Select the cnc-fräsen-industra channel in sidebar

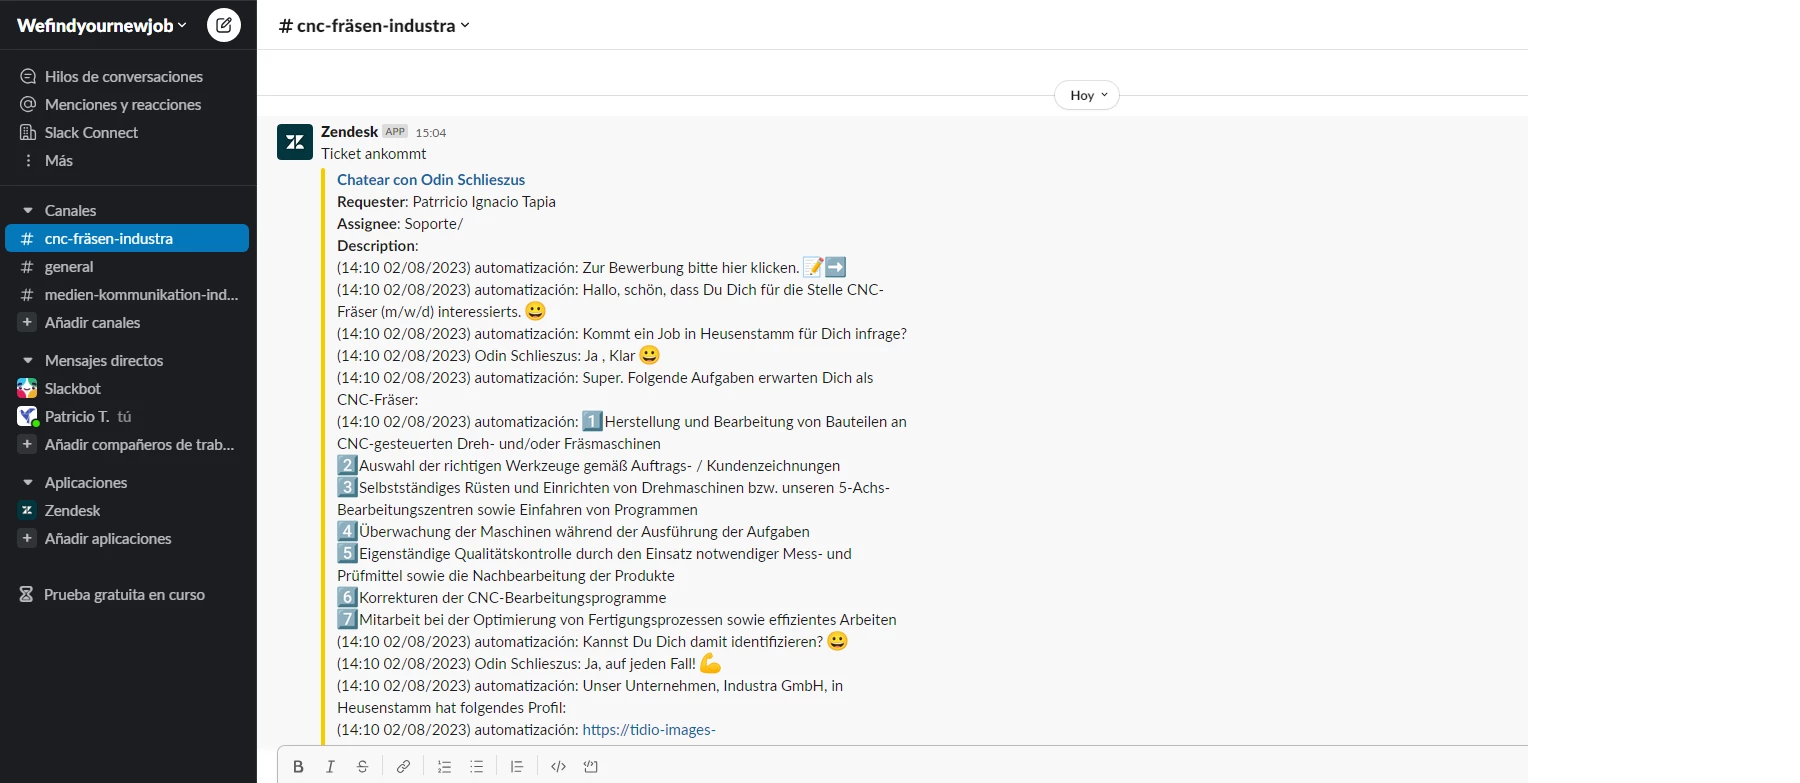point(128,238)
